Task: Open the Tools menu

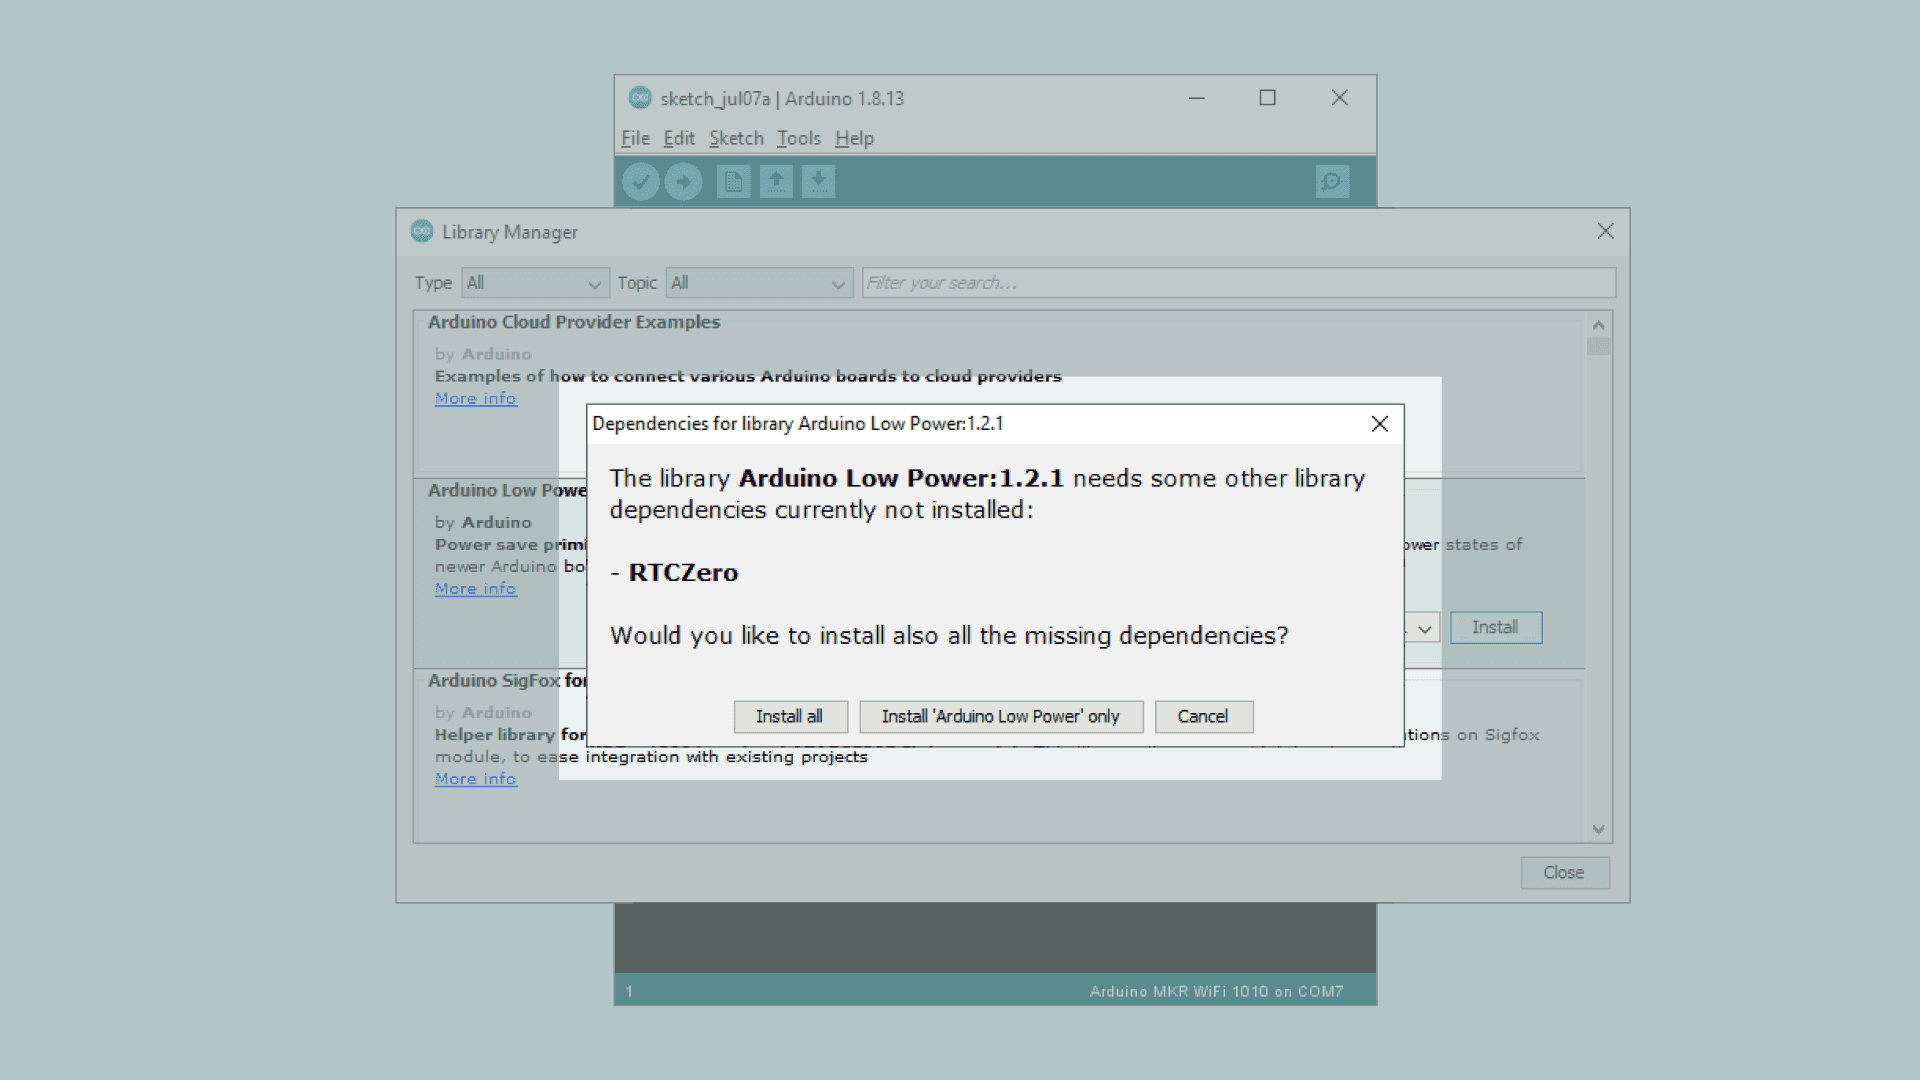Action: pyautogui.click(x=798, y=138)
